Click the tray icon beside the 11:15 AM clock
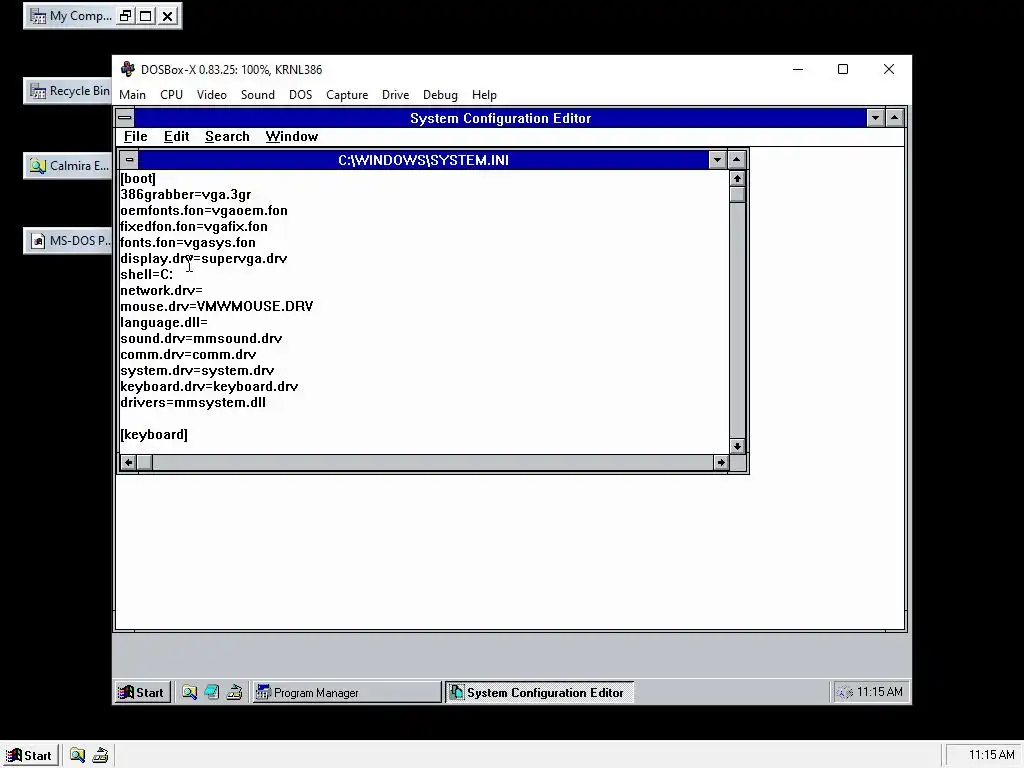 (x=844, y=692)
